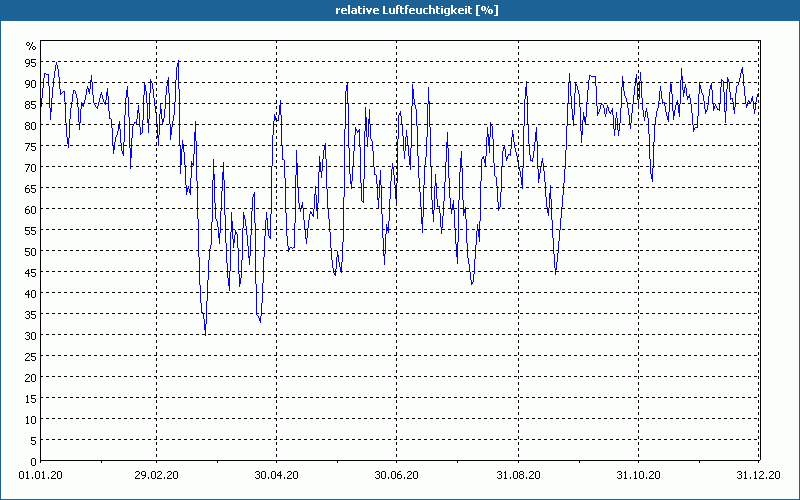
Task: Select the 75 y-axis label
Action: (31, 146)
